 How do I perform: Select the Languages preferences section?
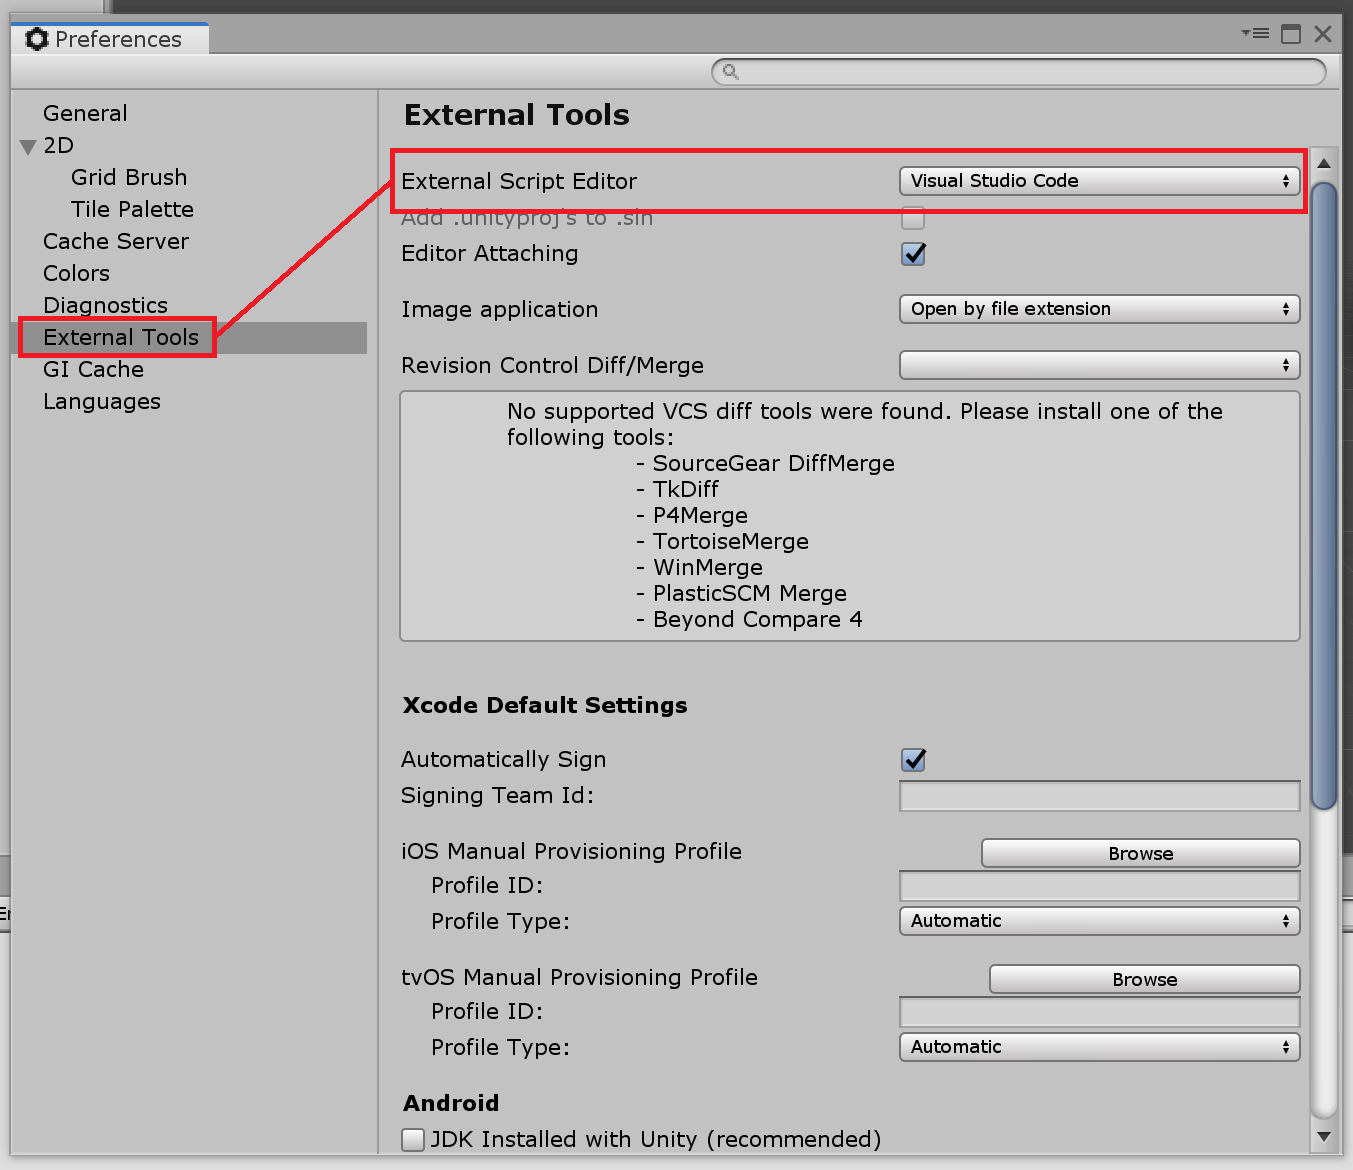click(x=101, y=401)
